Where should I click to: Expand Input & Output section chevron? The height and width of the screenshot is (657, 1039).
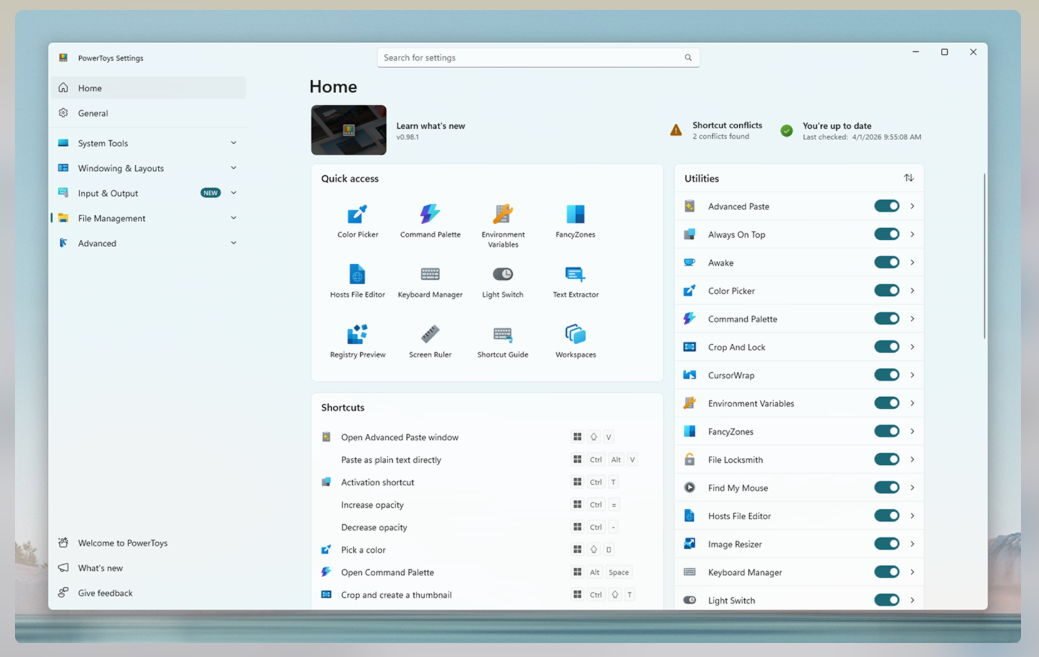pyautogui.click(x=233, y=193)
